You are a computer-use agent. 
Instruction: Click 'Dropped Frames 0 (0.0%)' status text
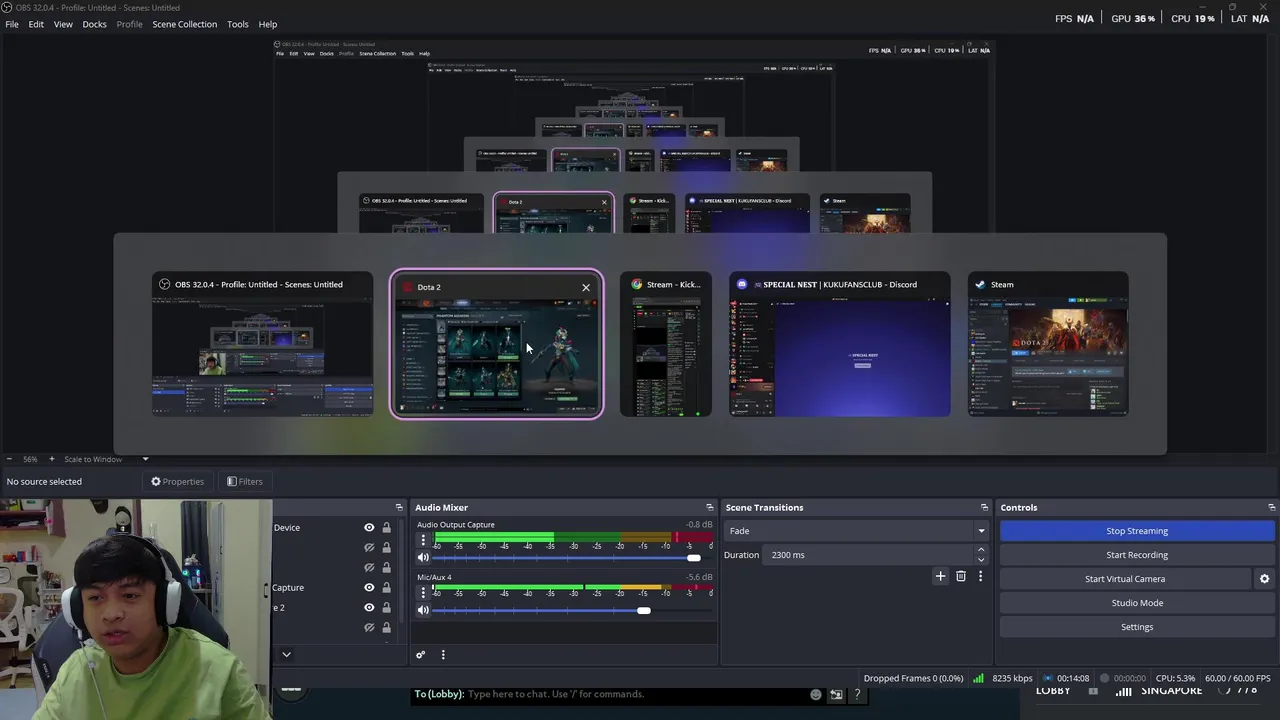pos(914,678)
